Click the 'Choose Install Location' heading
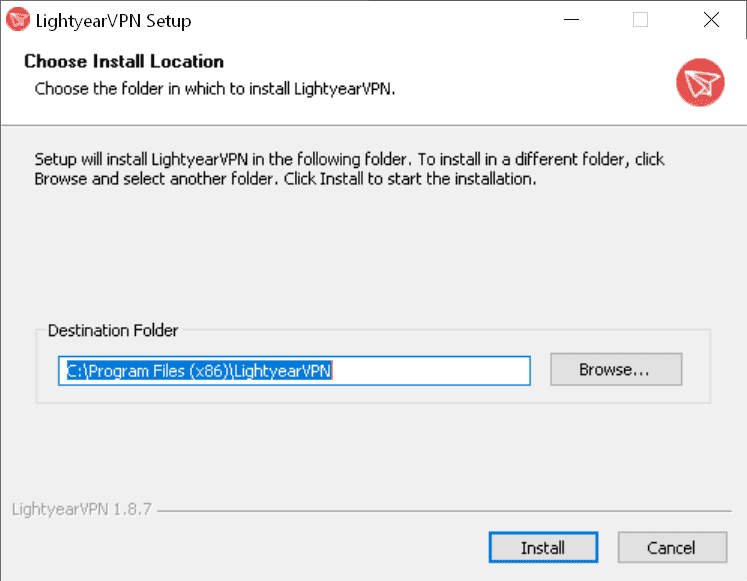The height and width of the screenshot is (581, 747). [124, 61]
